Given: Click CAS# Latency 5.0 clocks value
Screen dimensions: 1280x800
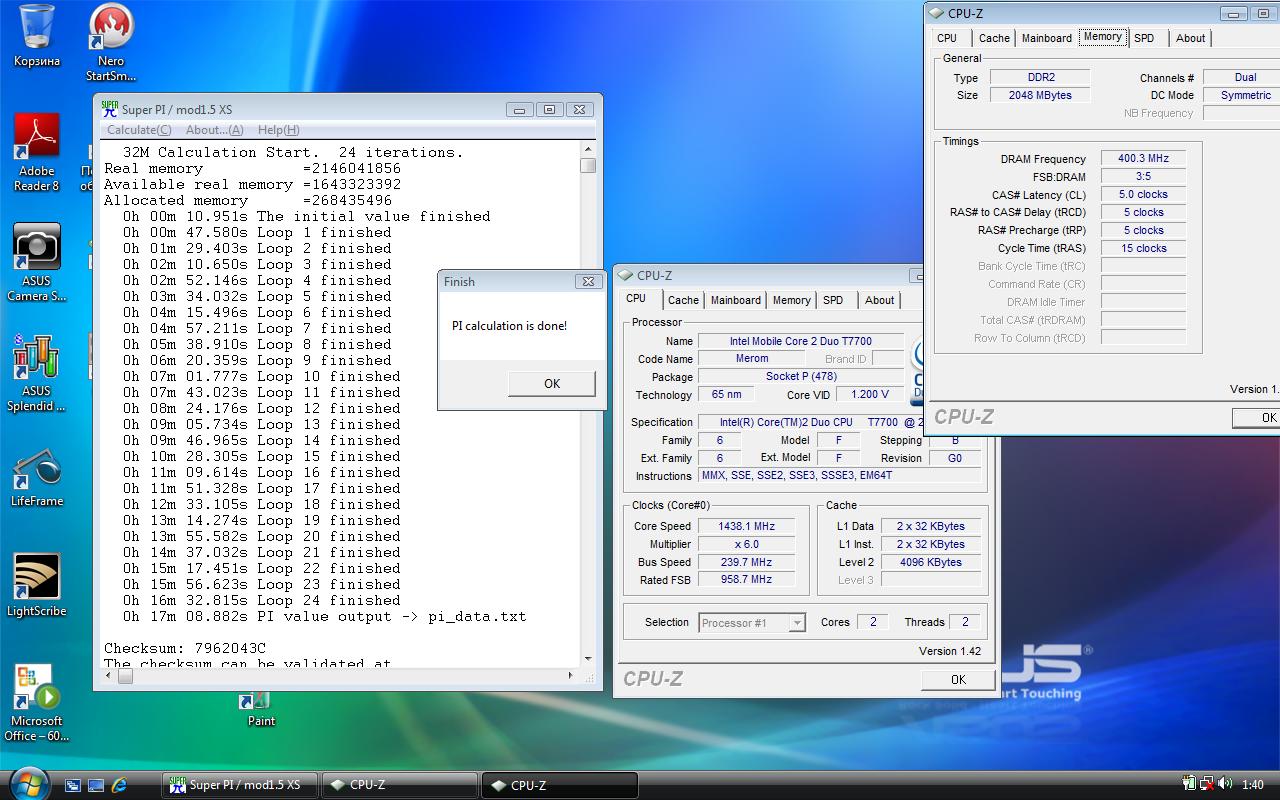Looking at the screenshot, I should click(x=1144, y=194).
